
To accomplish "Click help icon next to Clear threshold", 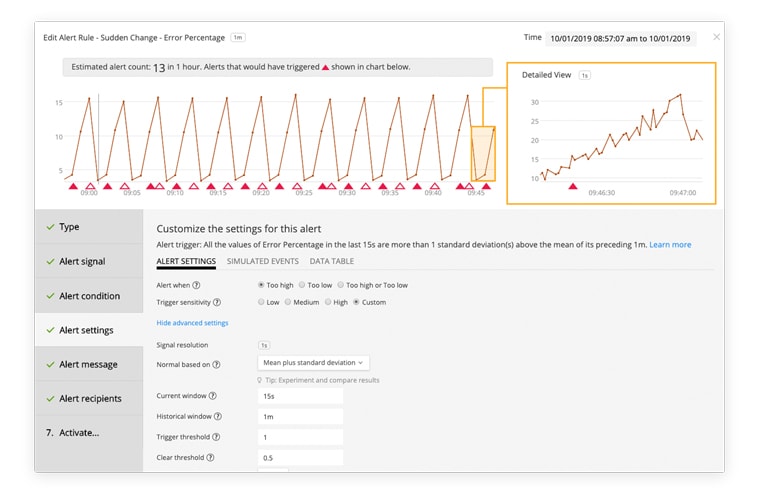I will 210,458.
